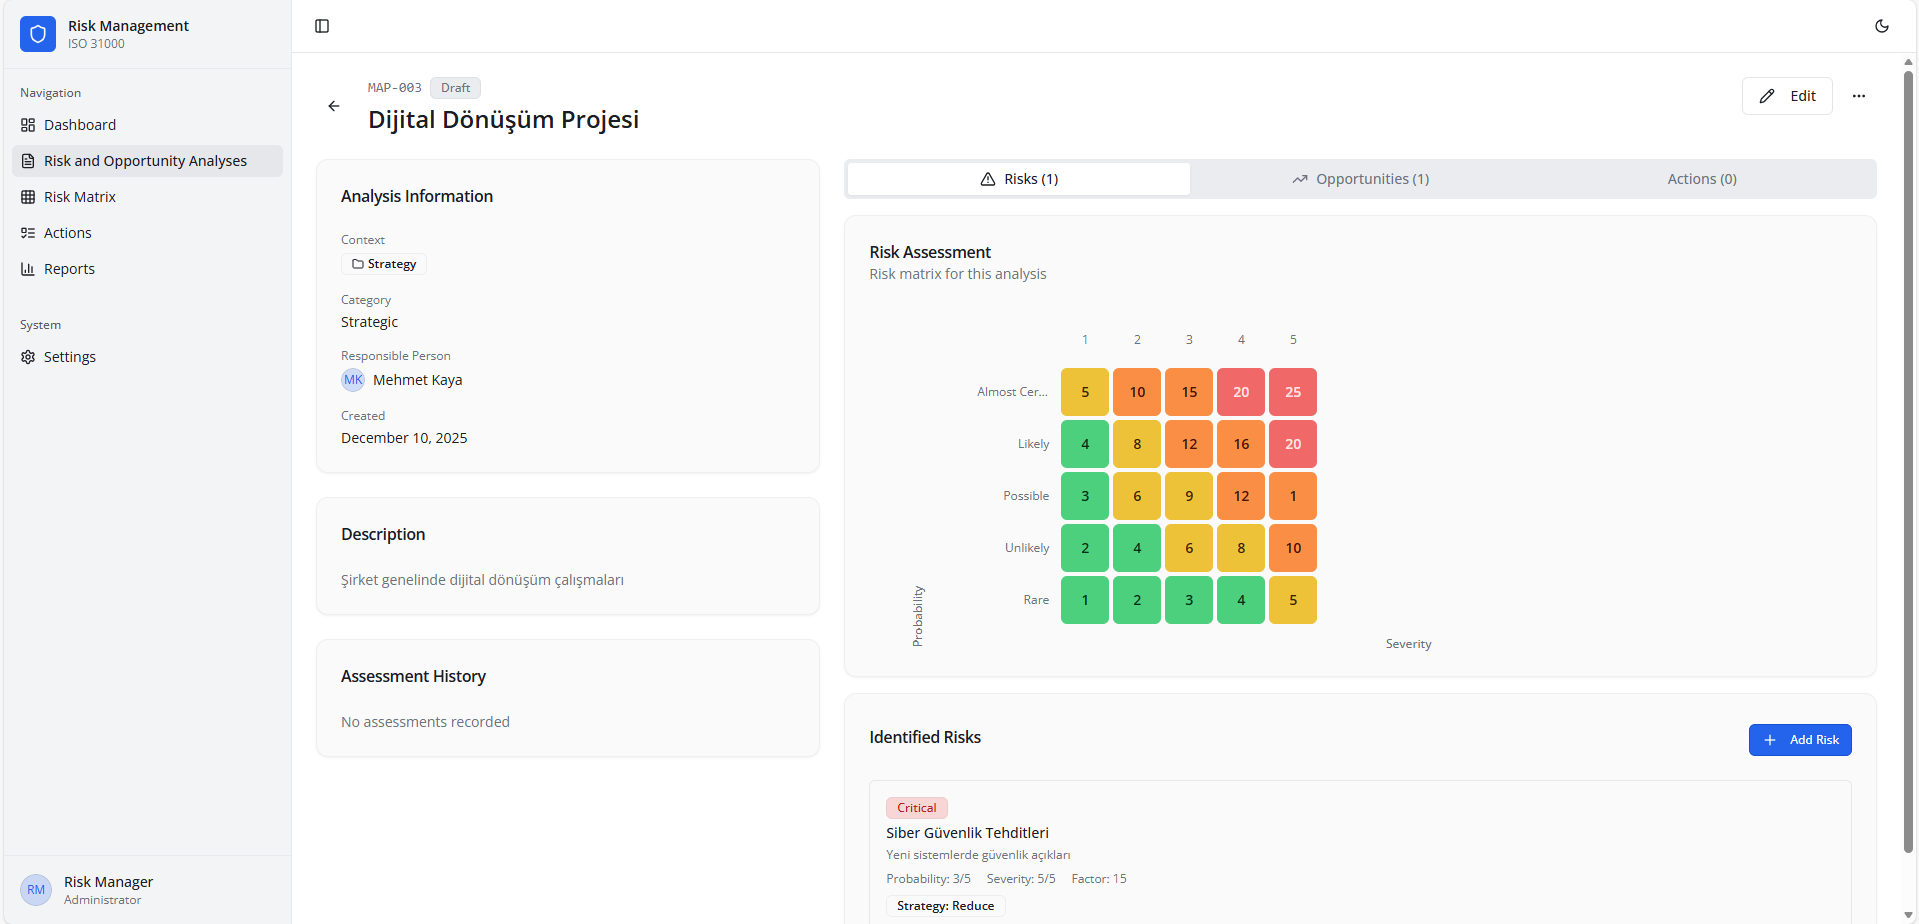Open Dashboard from the sidebar

point(80,125)
